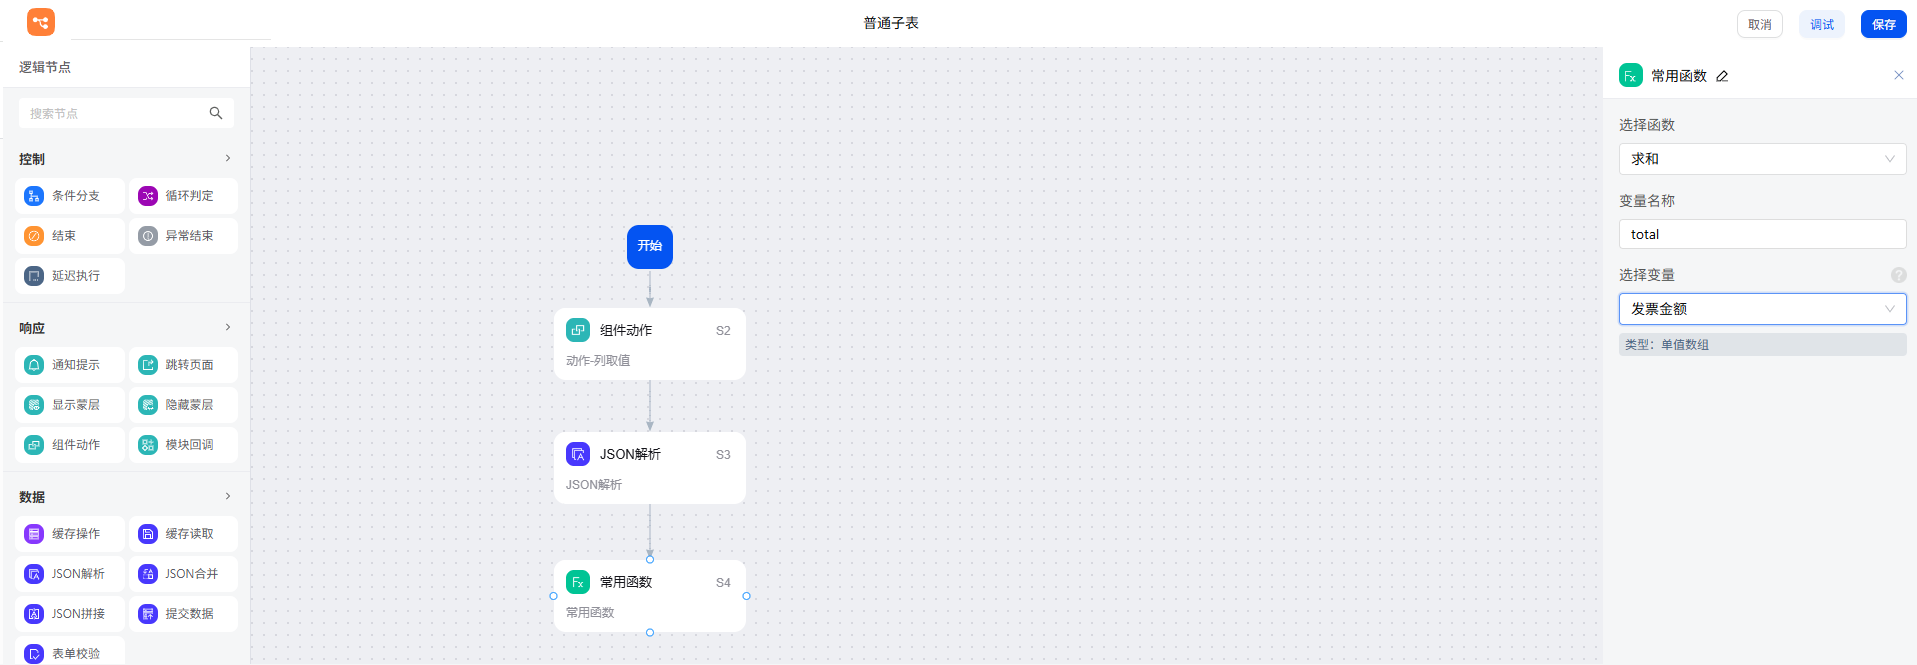Click the 取消 button
The image size is (1917, 665).
(x=1760, y=24)
